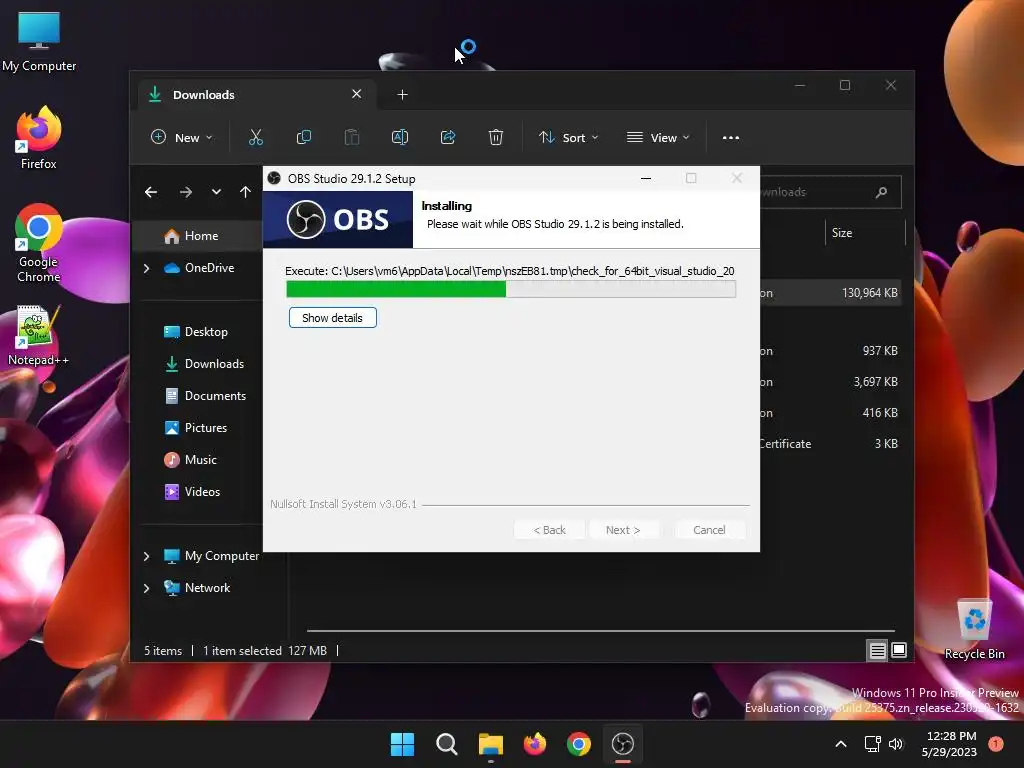Viewport: 1024px width, 768px height.
Task: Click the OBS installation progress bar
Action: click(x=511, y=289)
